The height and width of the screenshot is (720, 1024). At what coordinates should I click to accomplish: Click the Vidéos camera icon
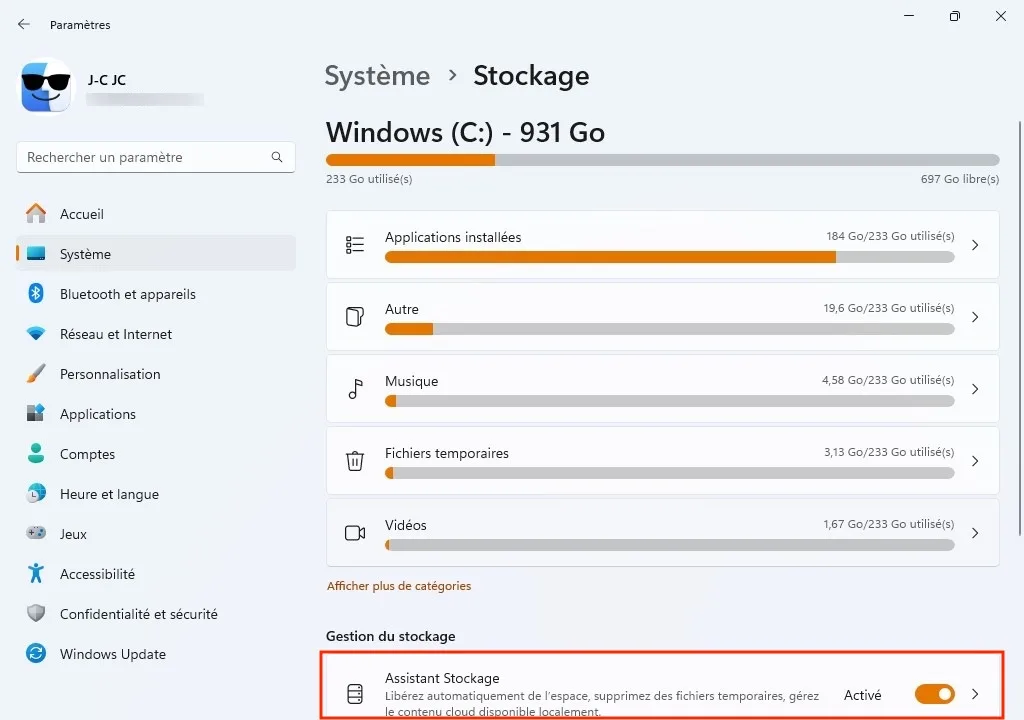(x=355, y=533)
